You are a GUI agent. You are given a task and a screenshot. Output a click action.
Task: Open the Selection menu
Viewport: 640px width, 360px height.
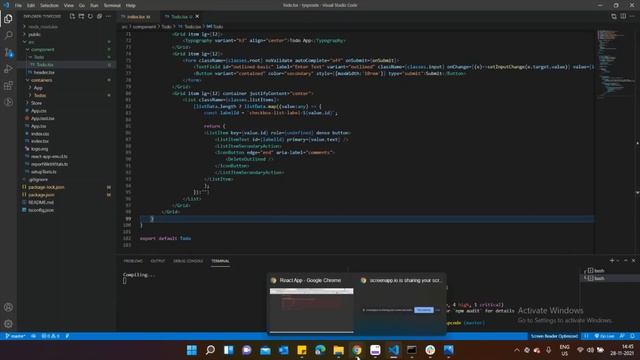tap(49, 5)
